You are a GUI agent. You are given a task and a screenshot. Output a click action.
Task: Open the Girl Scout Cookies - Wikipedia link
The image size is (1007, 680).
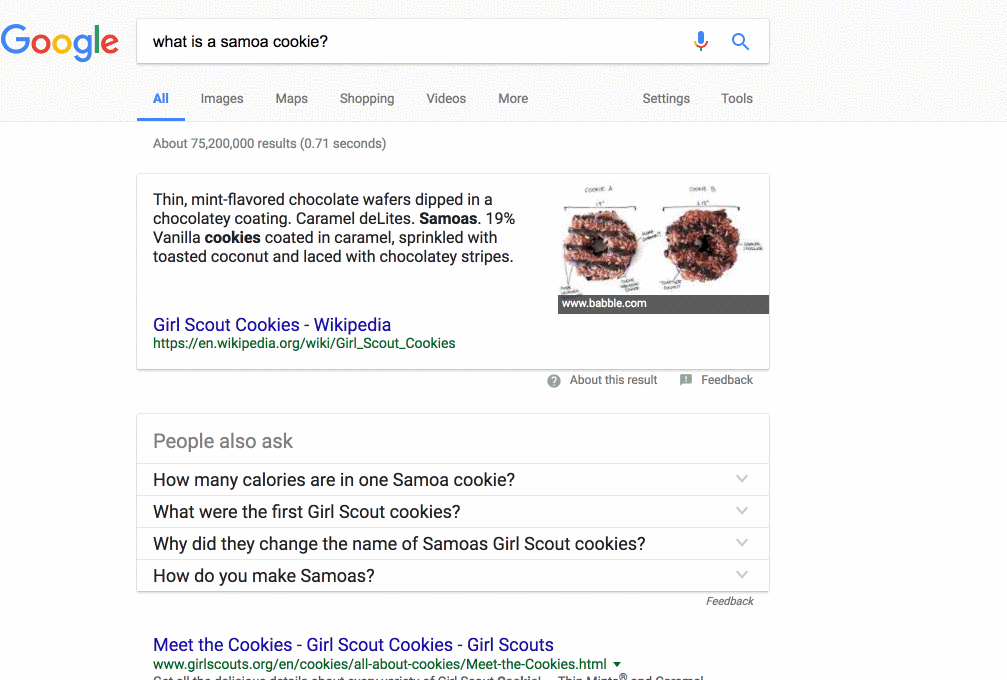pyautogui.click(x=272, y=325)
